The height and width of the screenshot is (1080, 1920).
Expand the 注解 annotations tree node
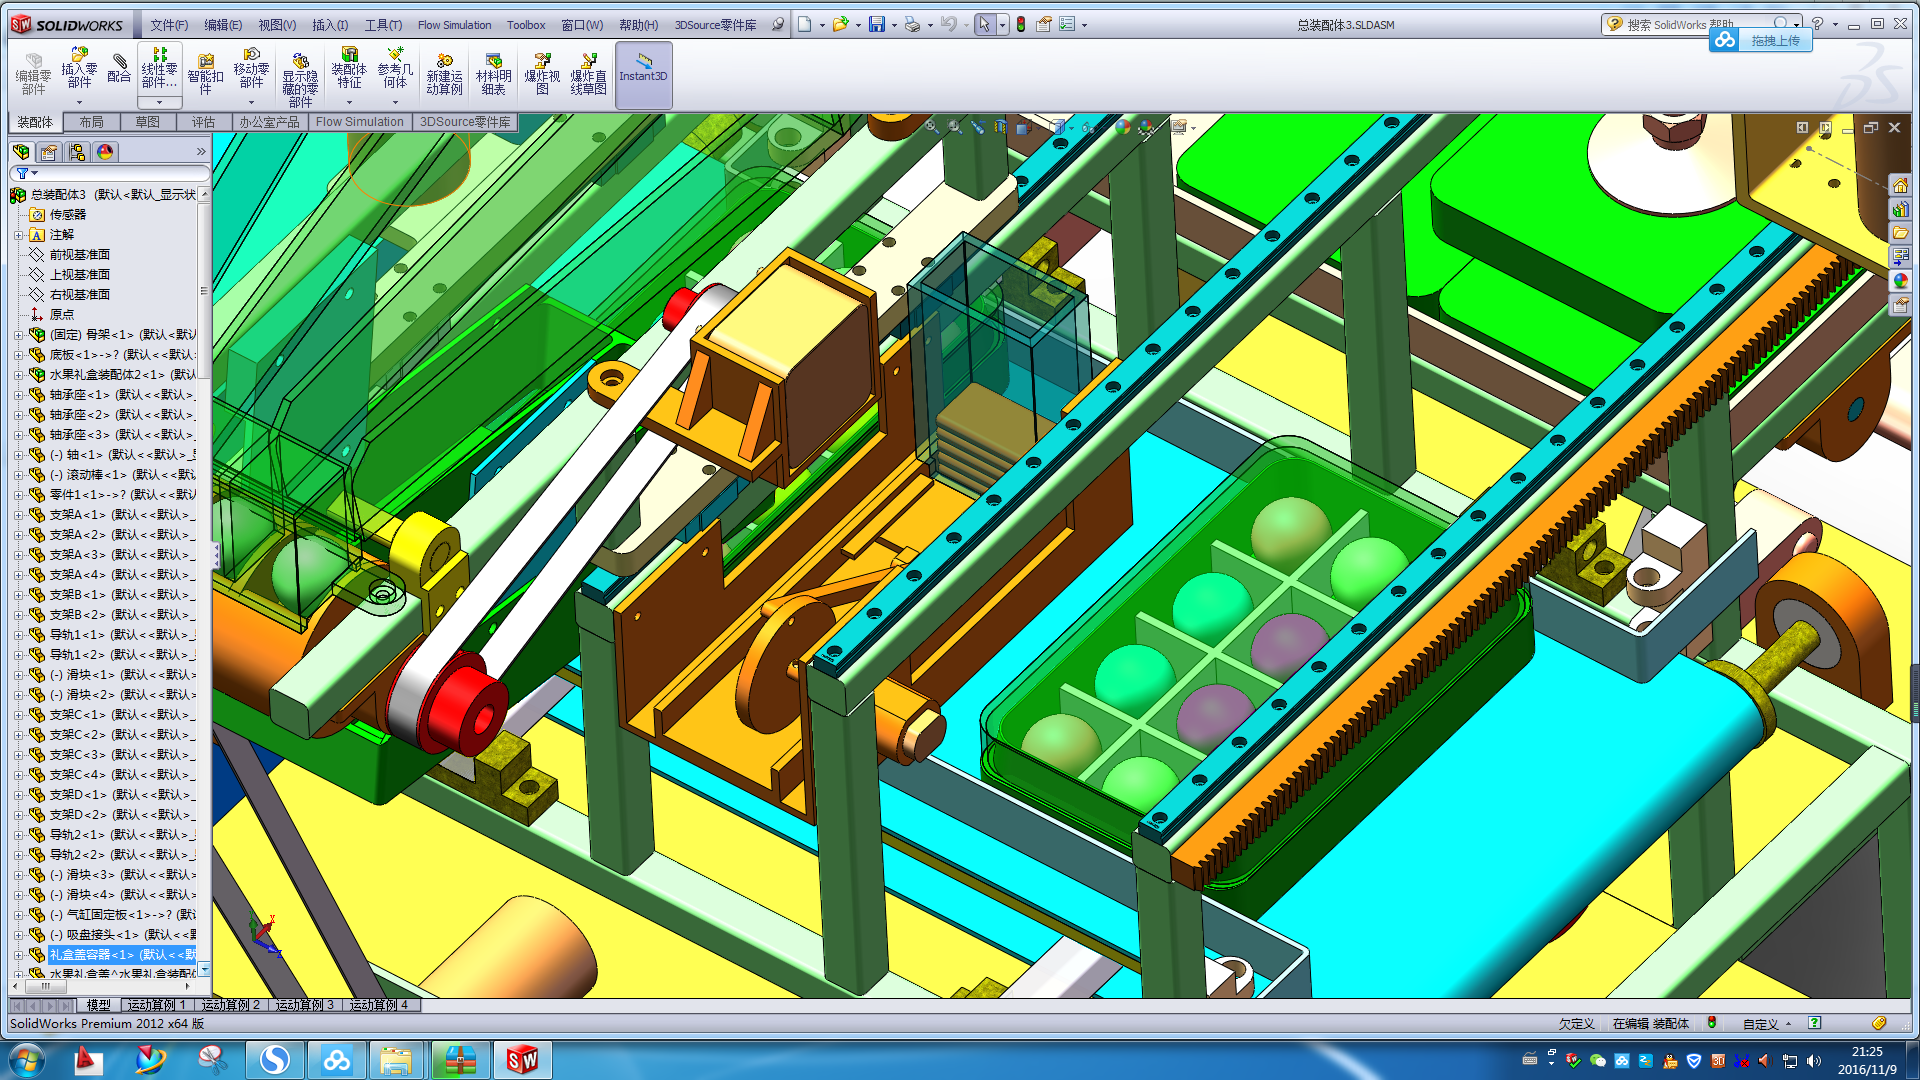pos(18,235)
